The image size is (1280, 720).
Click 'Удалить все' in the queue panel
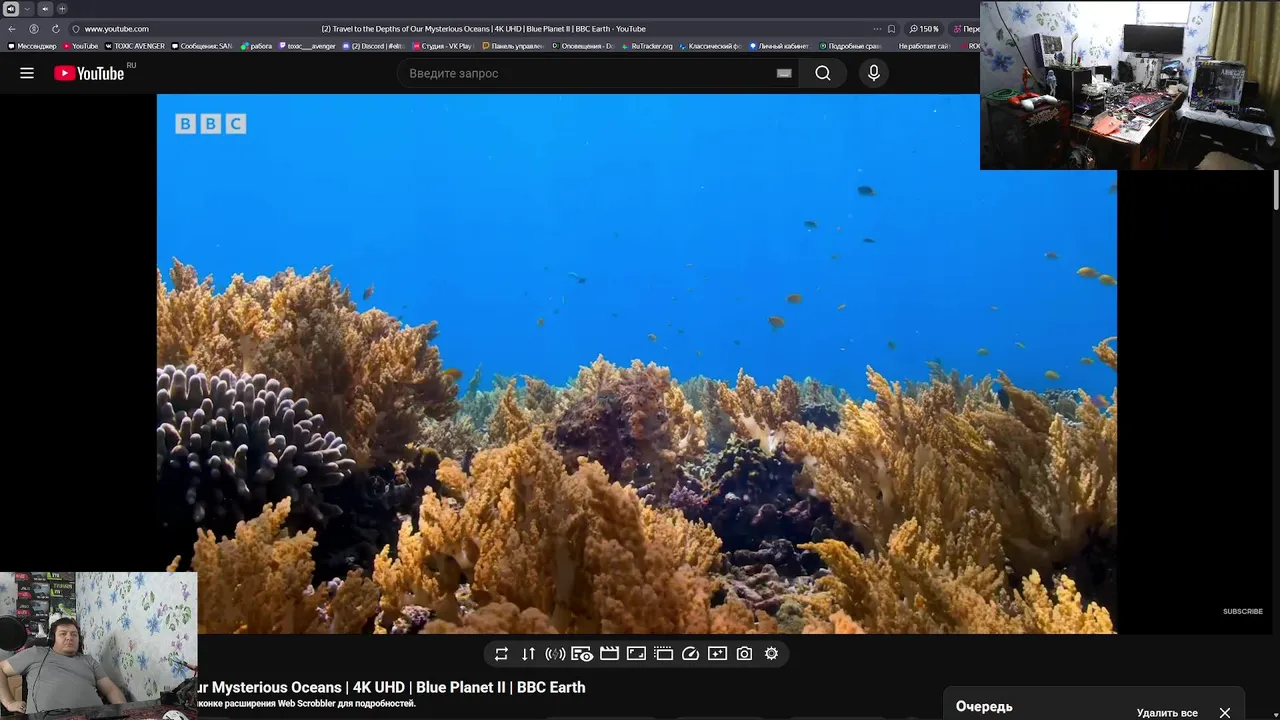(1167, 713)
